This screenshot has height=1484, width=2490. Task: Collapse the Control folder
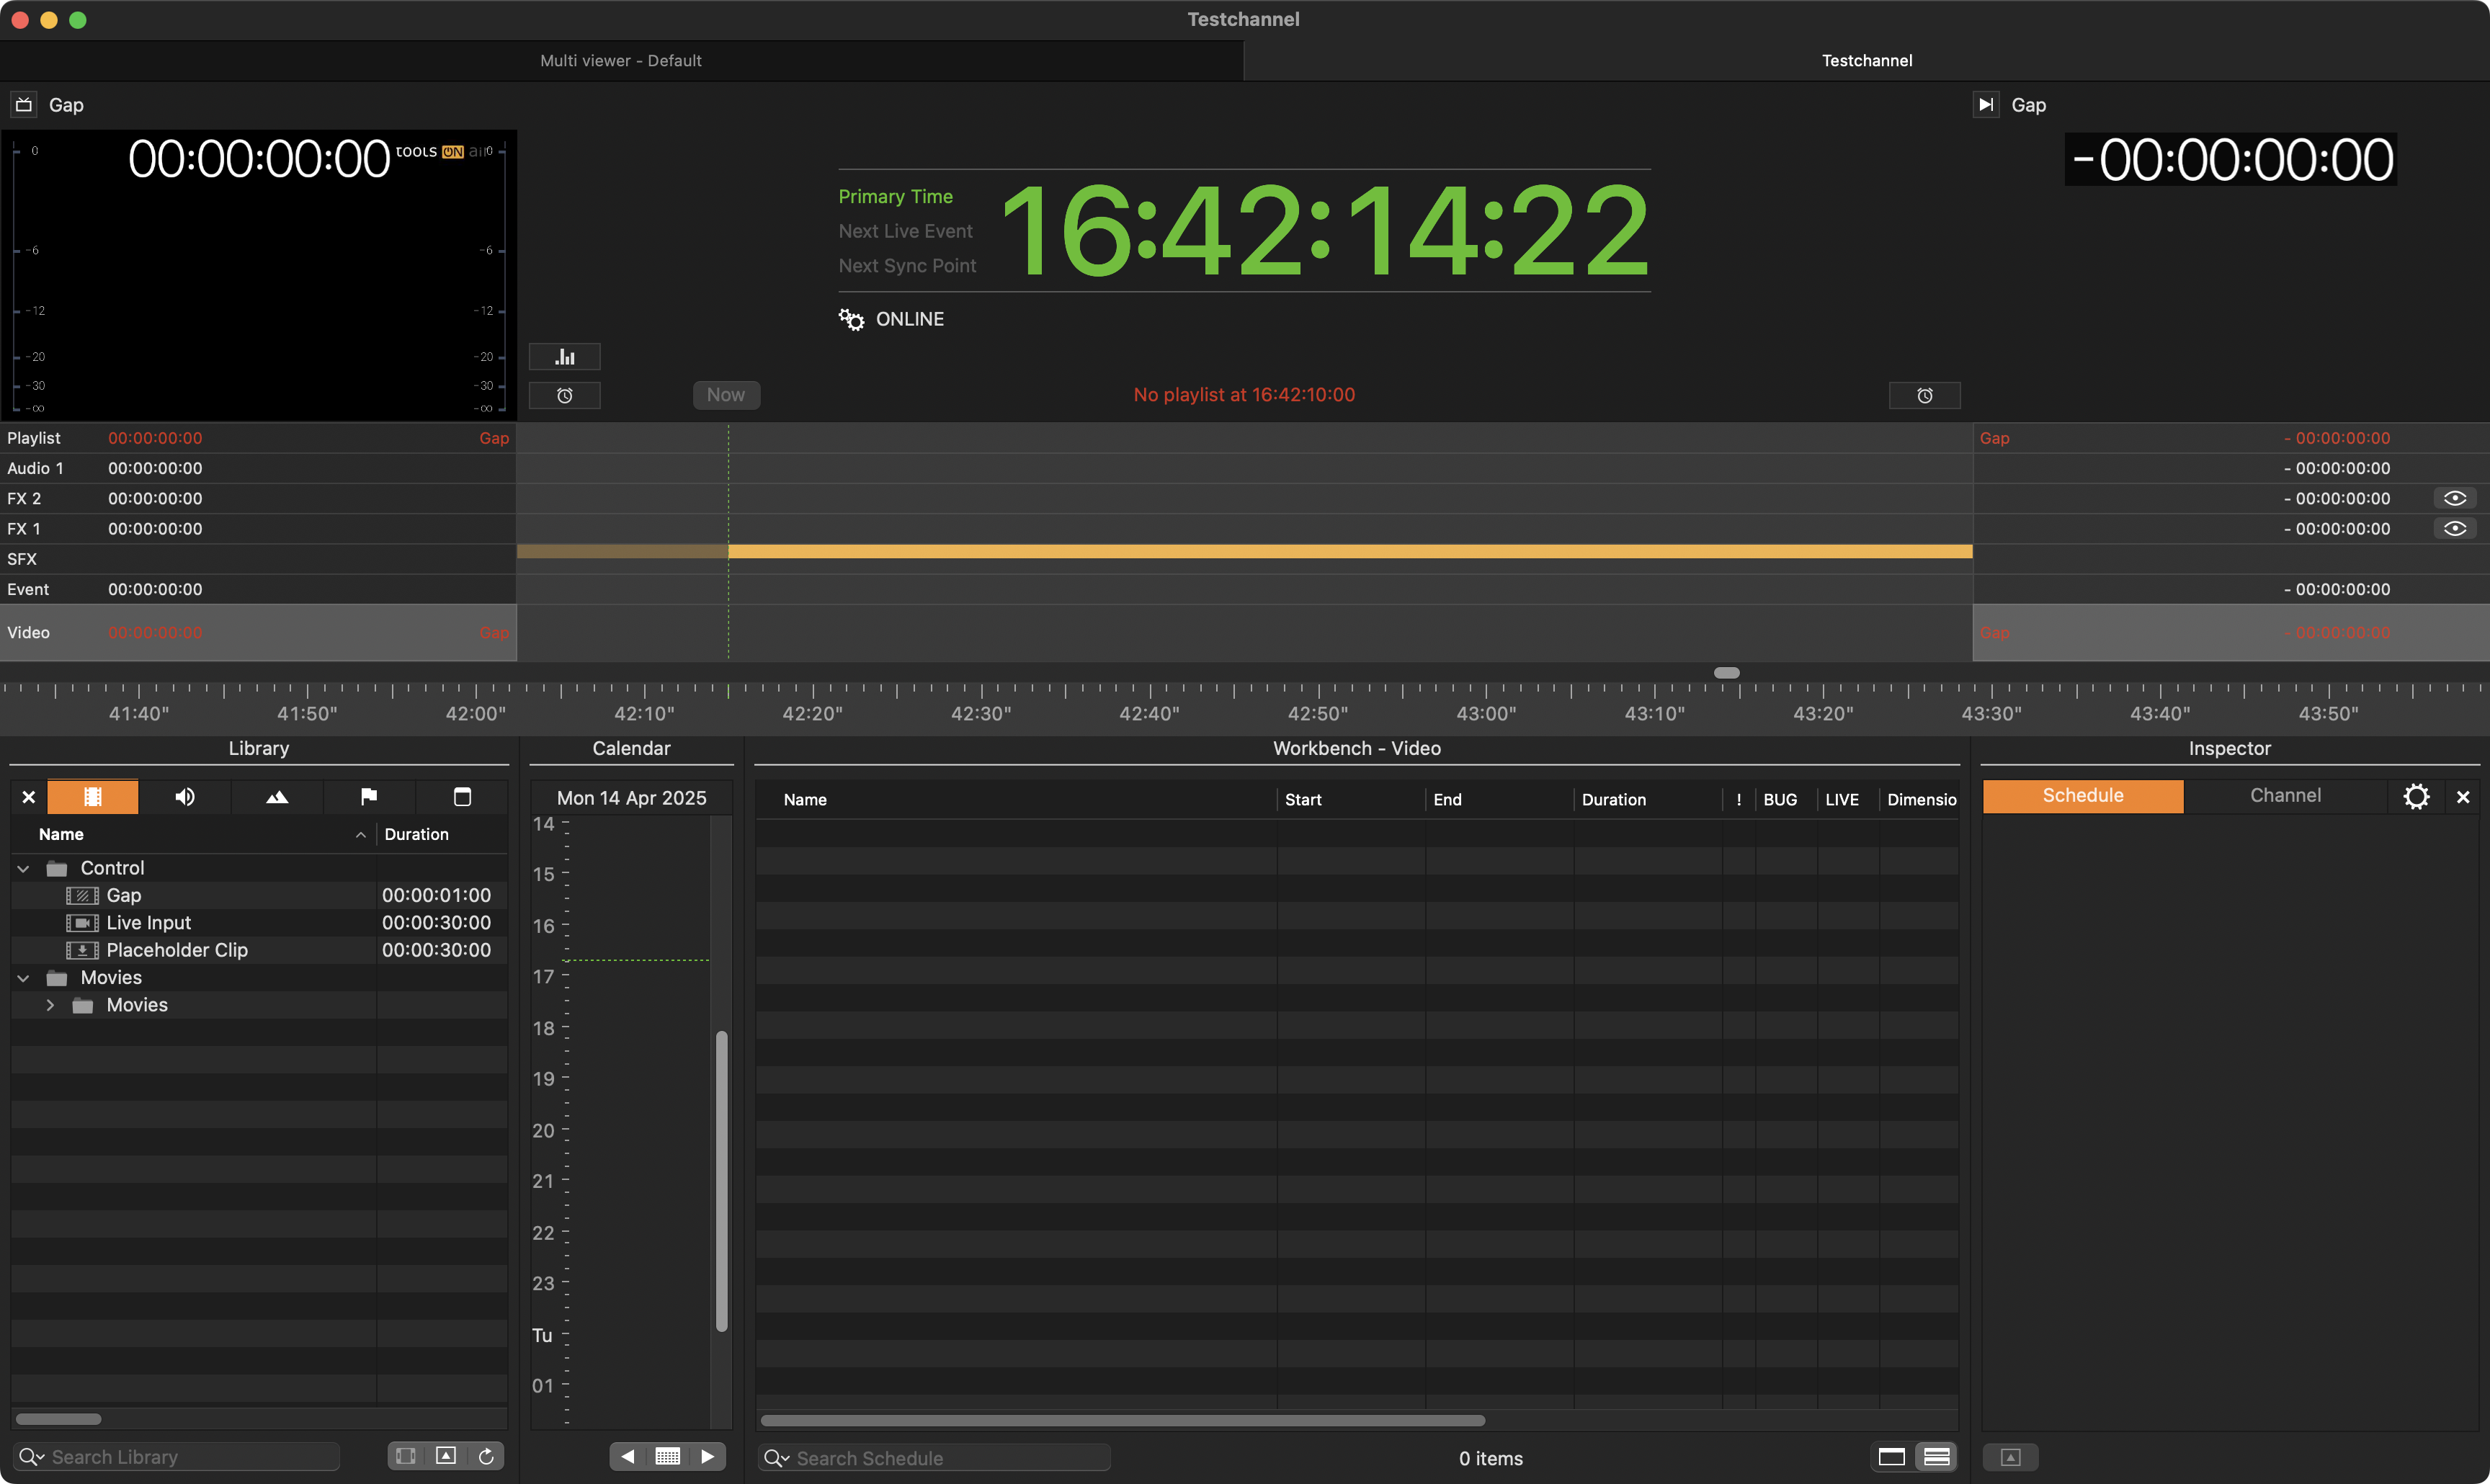pyautogui.click(x=24, y=869)
